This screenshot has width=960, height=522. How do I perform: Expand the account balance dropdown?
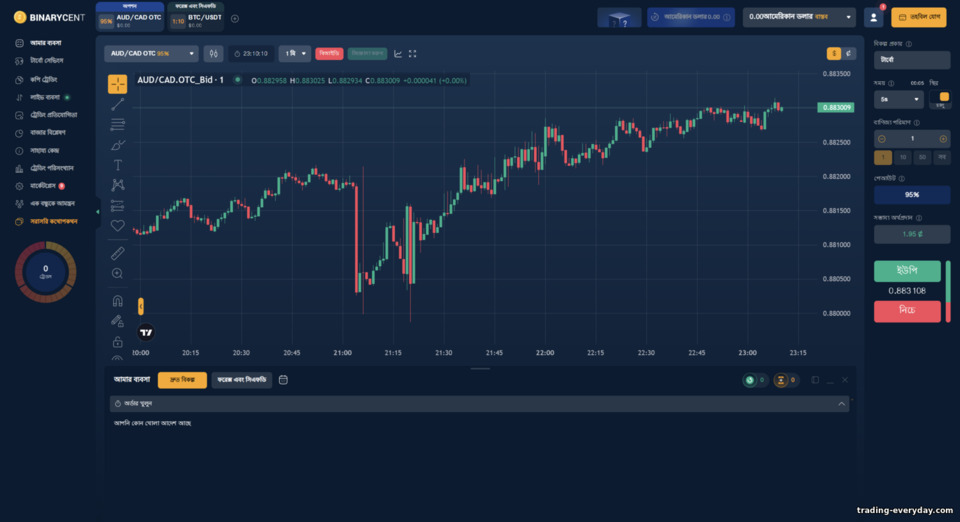pos(798,17)
